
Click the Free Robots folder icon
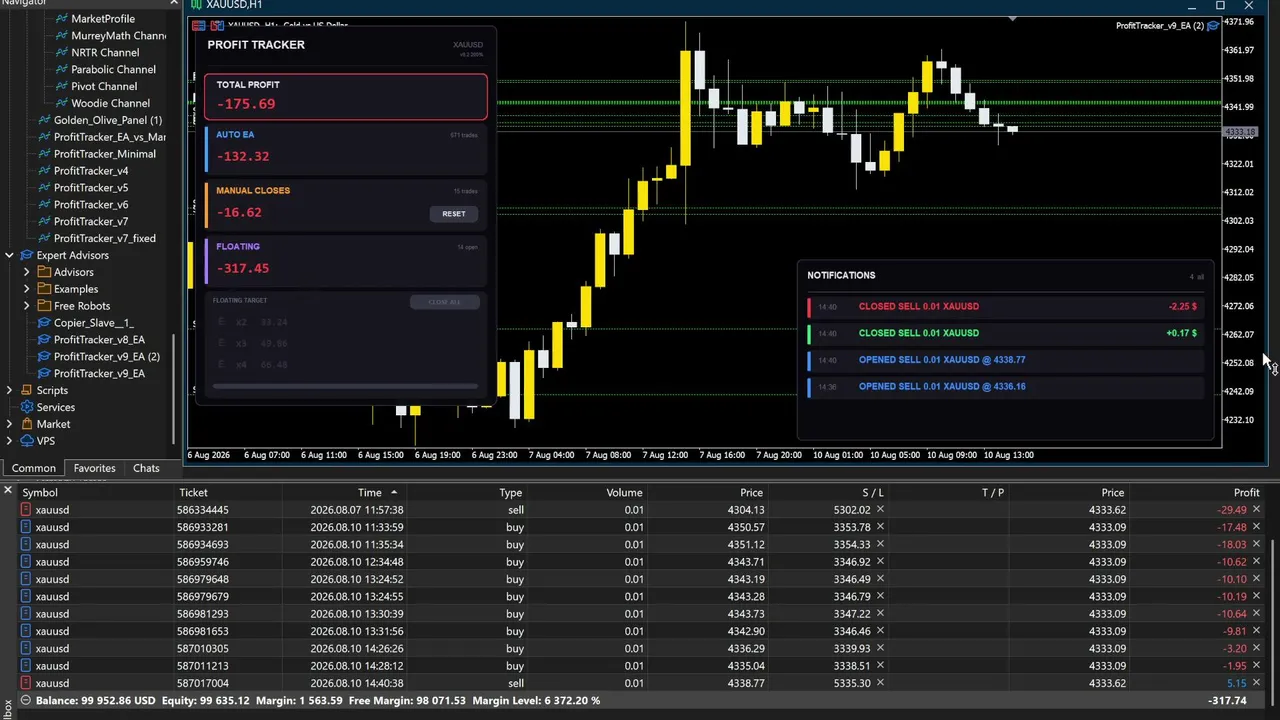tap(44, 306)
